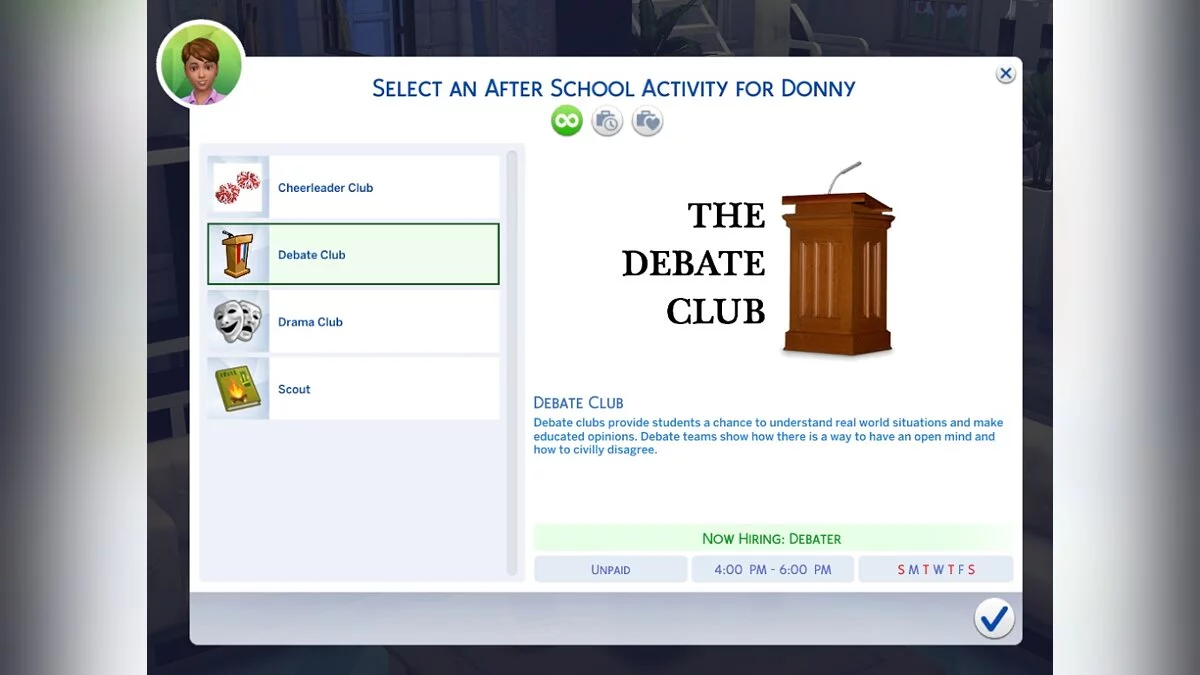
Task: Close the activity selection dialog
Action: tap(1005, 73)
